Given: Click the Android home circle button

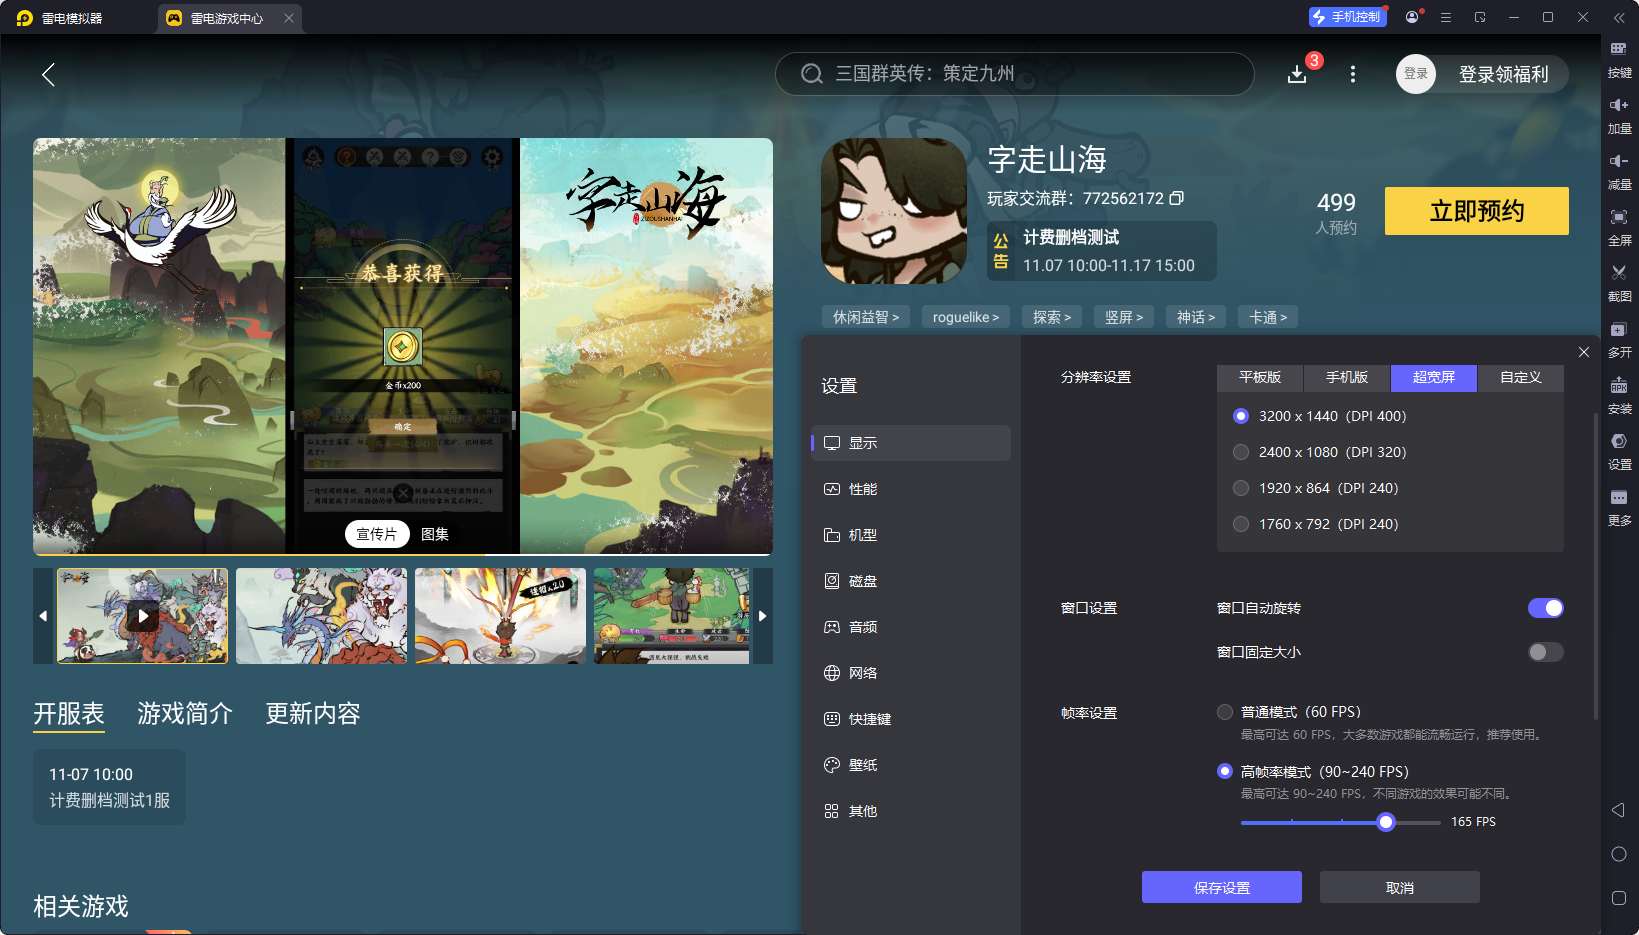Looking at the screenshot, I should coord(1619,854).
